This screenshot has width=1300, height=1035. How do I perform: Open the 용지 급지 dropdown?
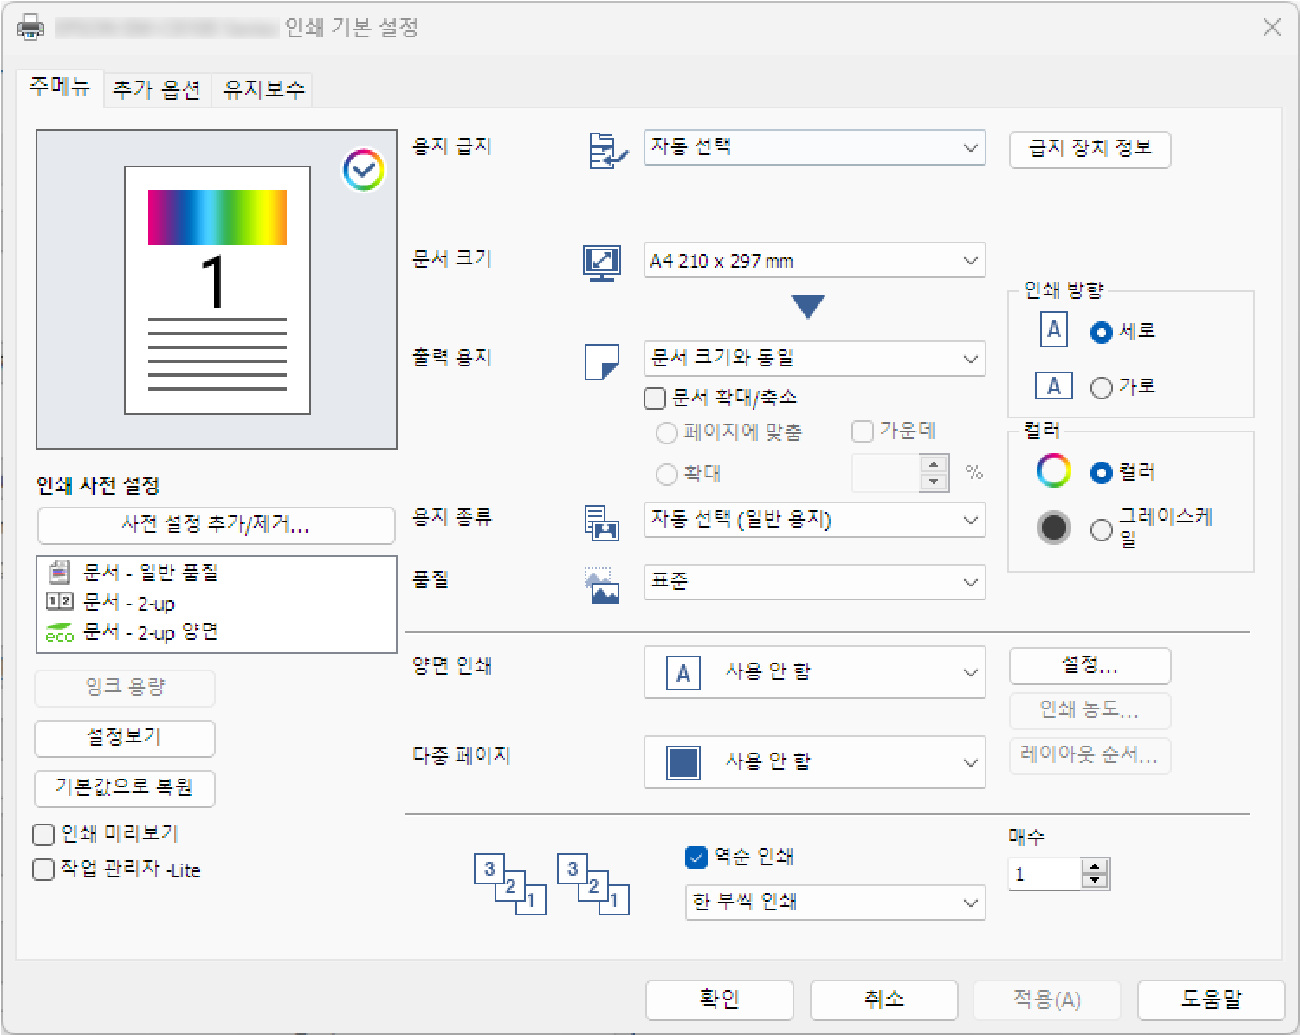(x=814, y=148)
